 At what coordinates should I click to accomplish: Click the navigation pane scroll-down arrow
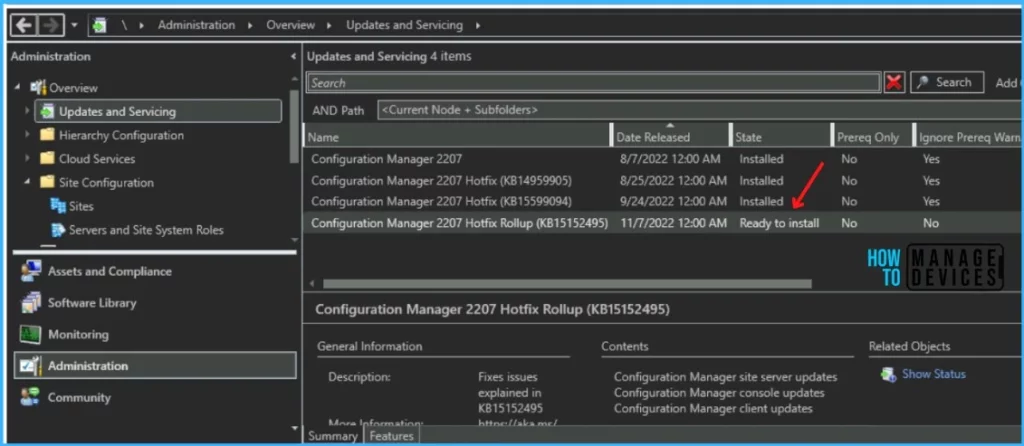coord(295,428)
